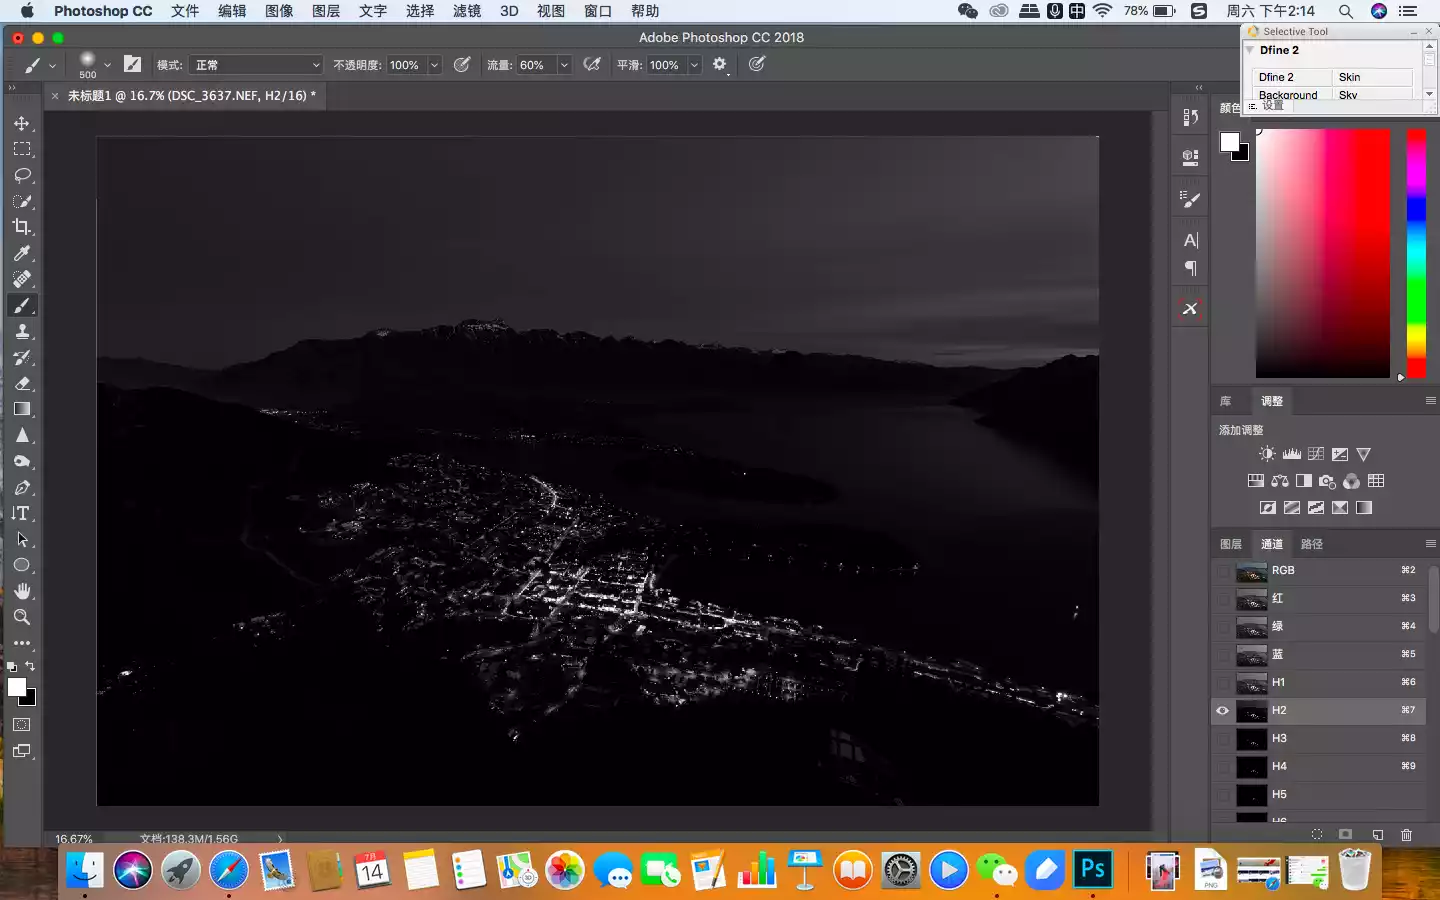Viewport: 1440px width, 900px height.
Task: Select the Hand tool
Action: (22, 591)
